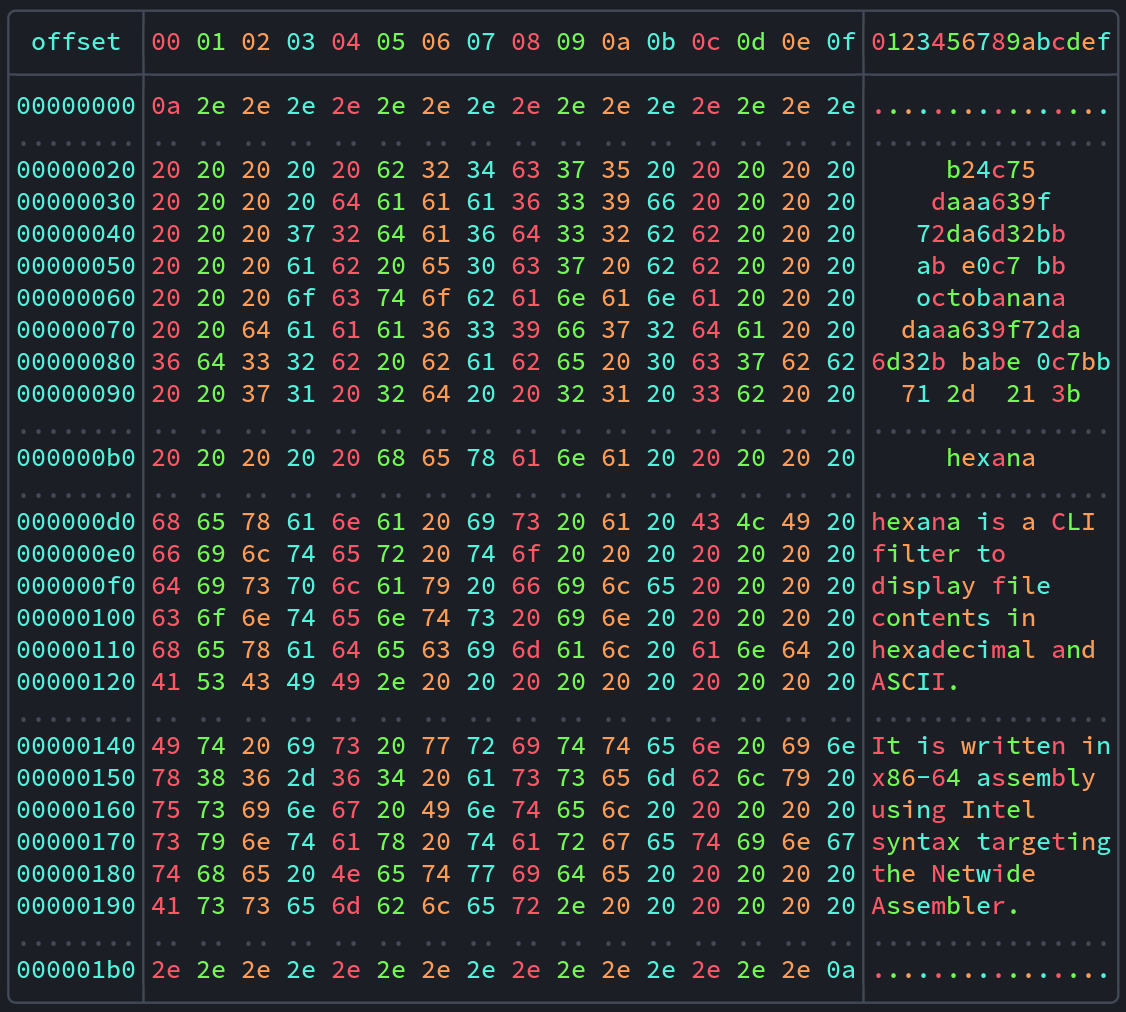The image size is (1126, 1012).
Task: Click offset 00000040
Action: 76,234
